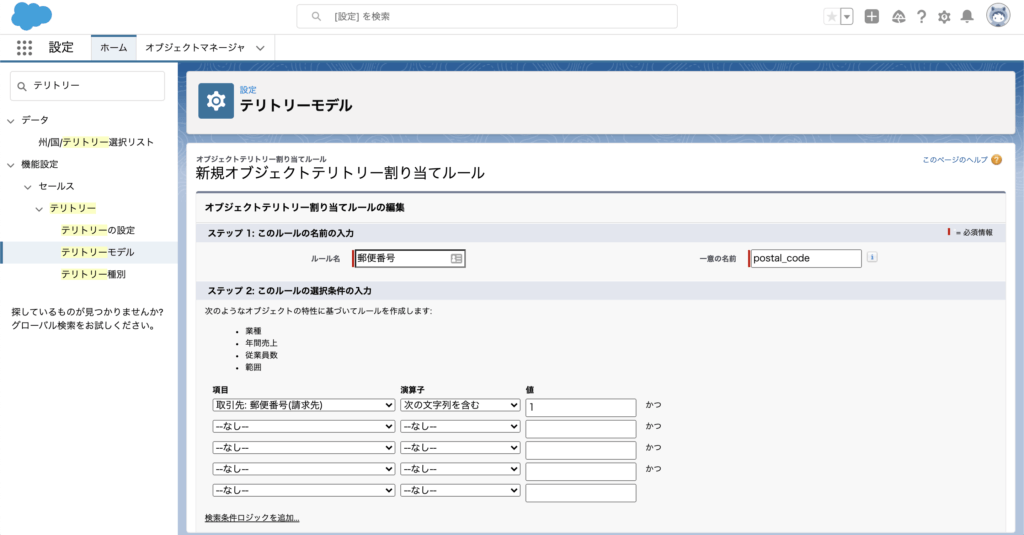The image size is (1024, 535).
Task: Open global actions plus icon
Action: click(872, 17)
